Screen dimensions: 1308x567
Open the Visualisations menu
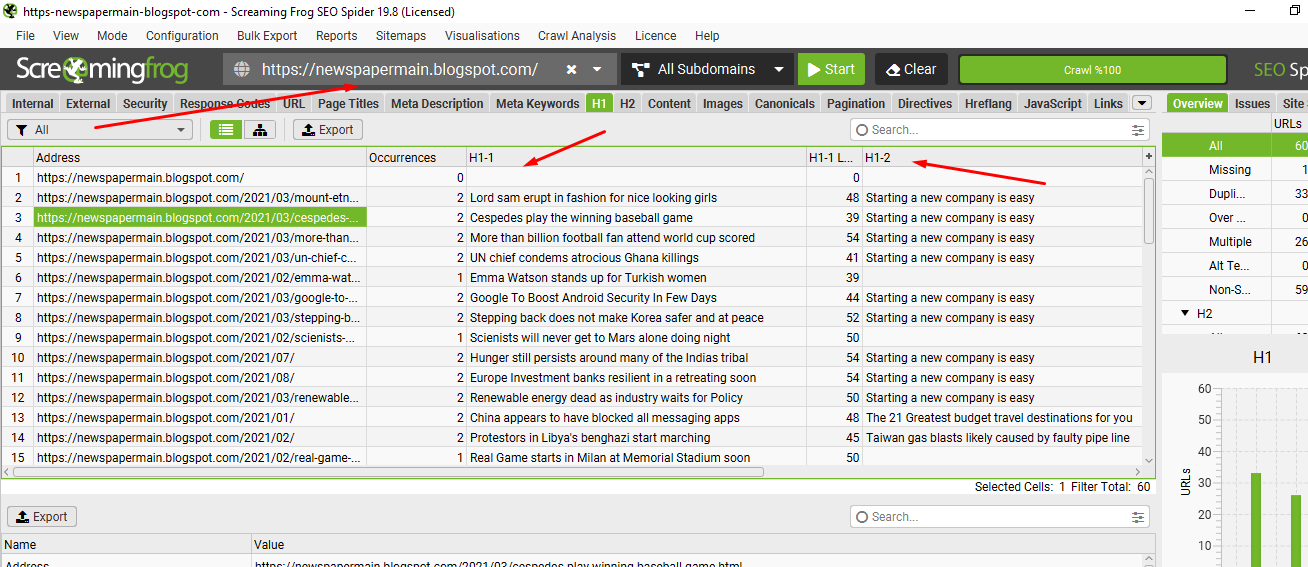pyautogui.click(x=482, y=36)
